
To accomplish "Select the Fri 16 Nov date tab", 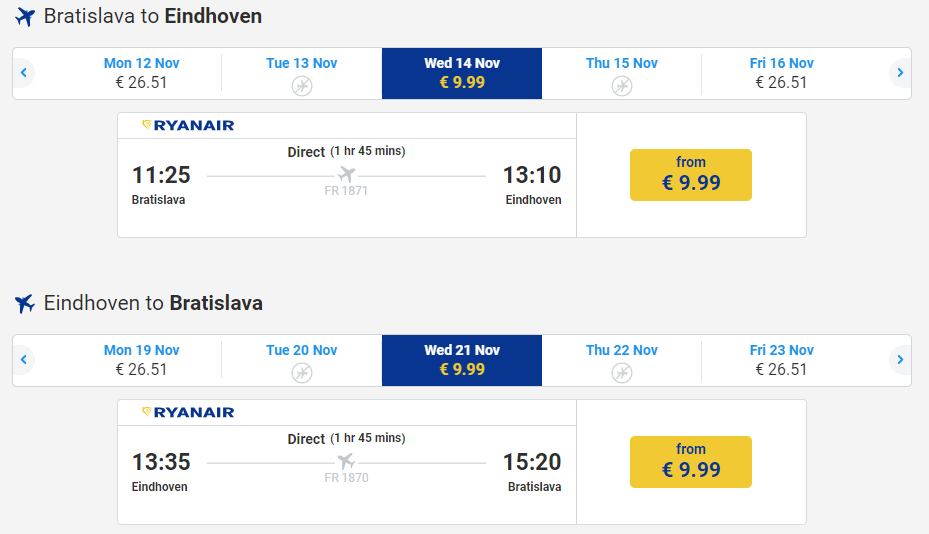I will click(782, 73).
